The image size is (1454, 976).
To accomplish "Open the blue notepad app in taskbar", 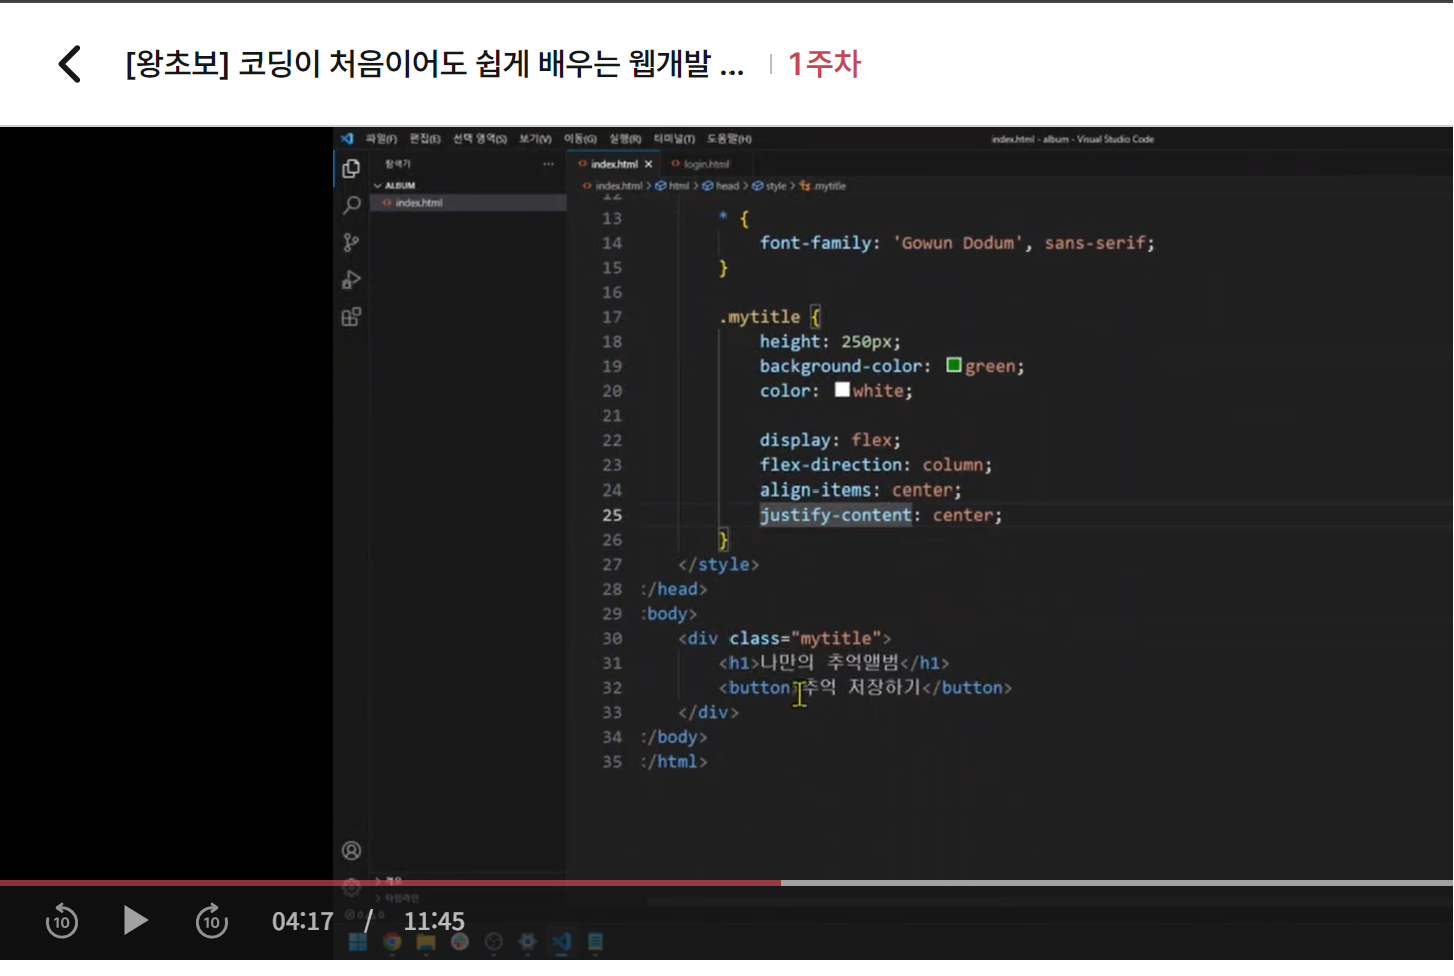I will point(595,942).
